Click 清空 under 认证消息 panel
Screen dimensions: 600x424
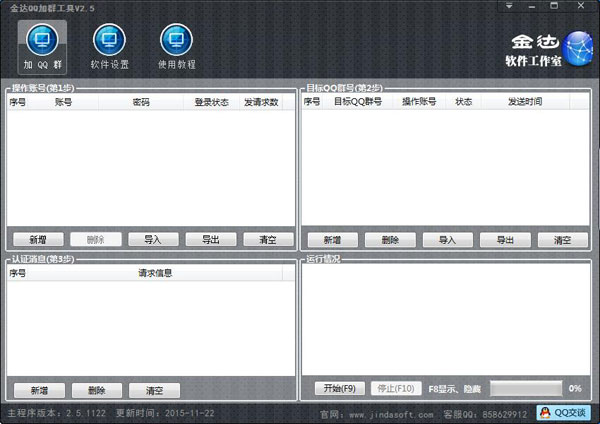tap(155, 390)
